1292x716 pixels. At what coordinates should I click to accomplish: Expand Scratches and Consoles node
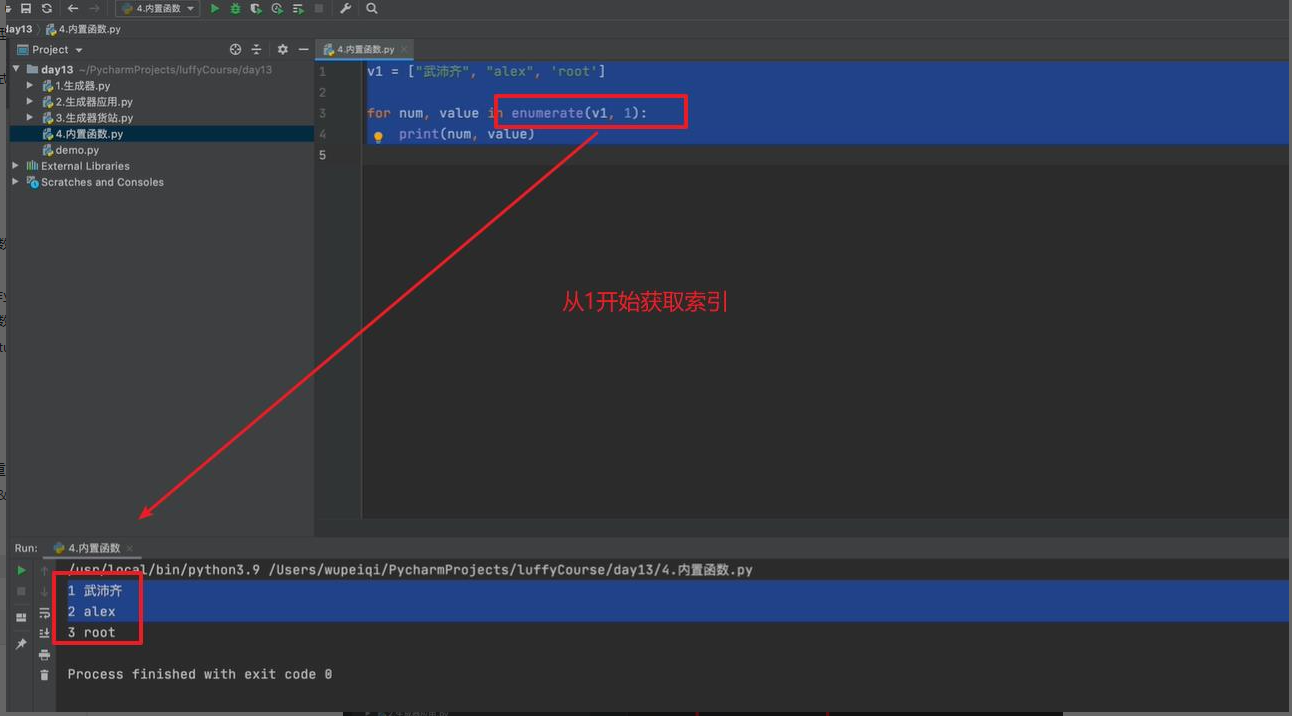tap(15, 182)
